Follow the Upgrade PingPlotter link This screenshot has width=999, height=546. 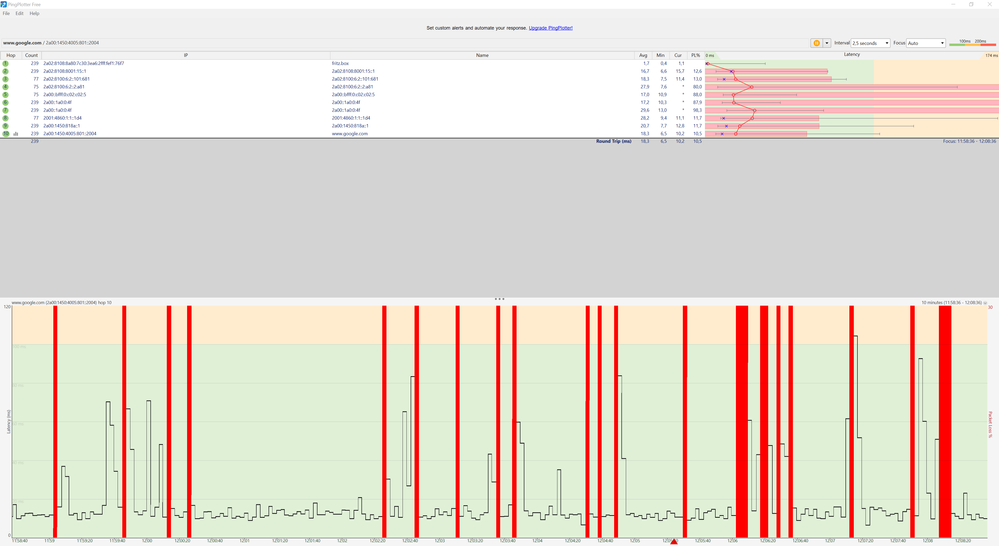[x=550, y=28]
